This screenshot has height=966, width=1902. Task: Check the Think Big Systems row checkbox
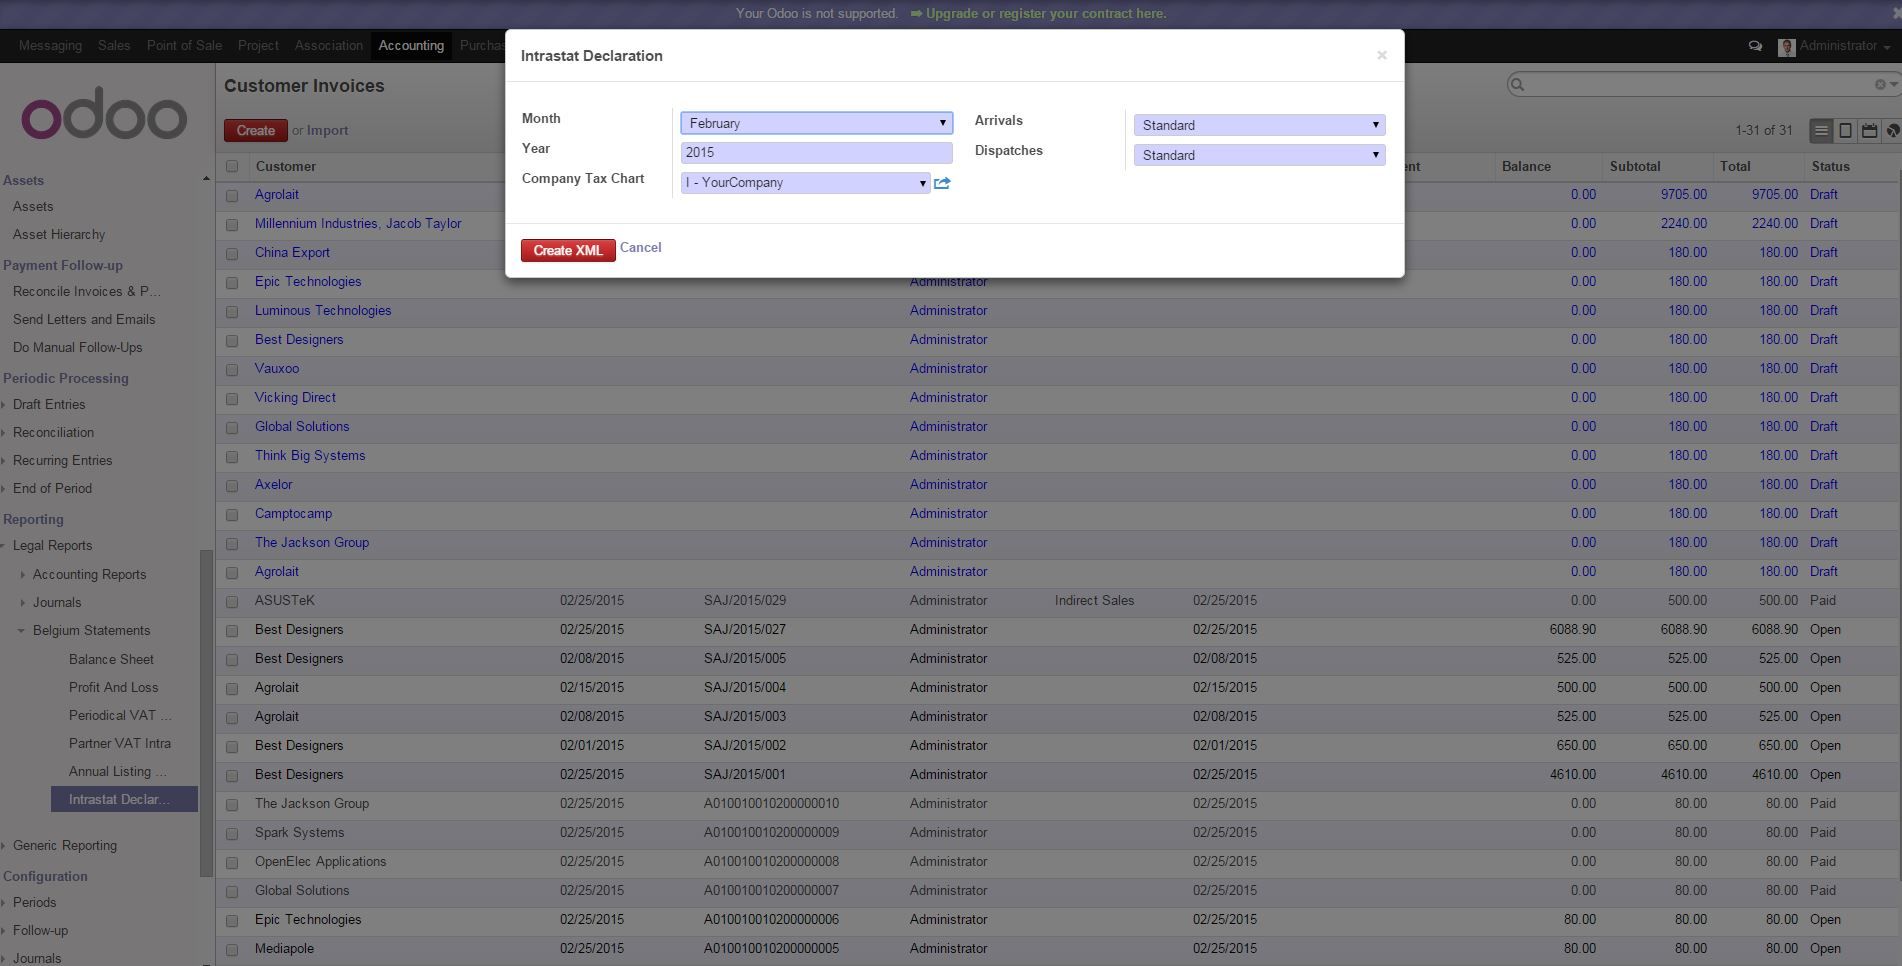(232, 457)
